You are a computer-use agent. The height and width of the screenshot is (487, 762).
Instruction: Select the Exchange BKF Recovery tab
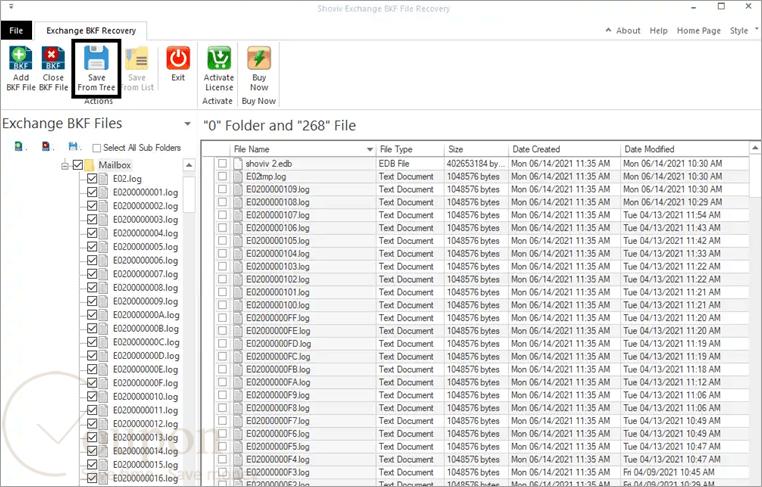[91, 31]
